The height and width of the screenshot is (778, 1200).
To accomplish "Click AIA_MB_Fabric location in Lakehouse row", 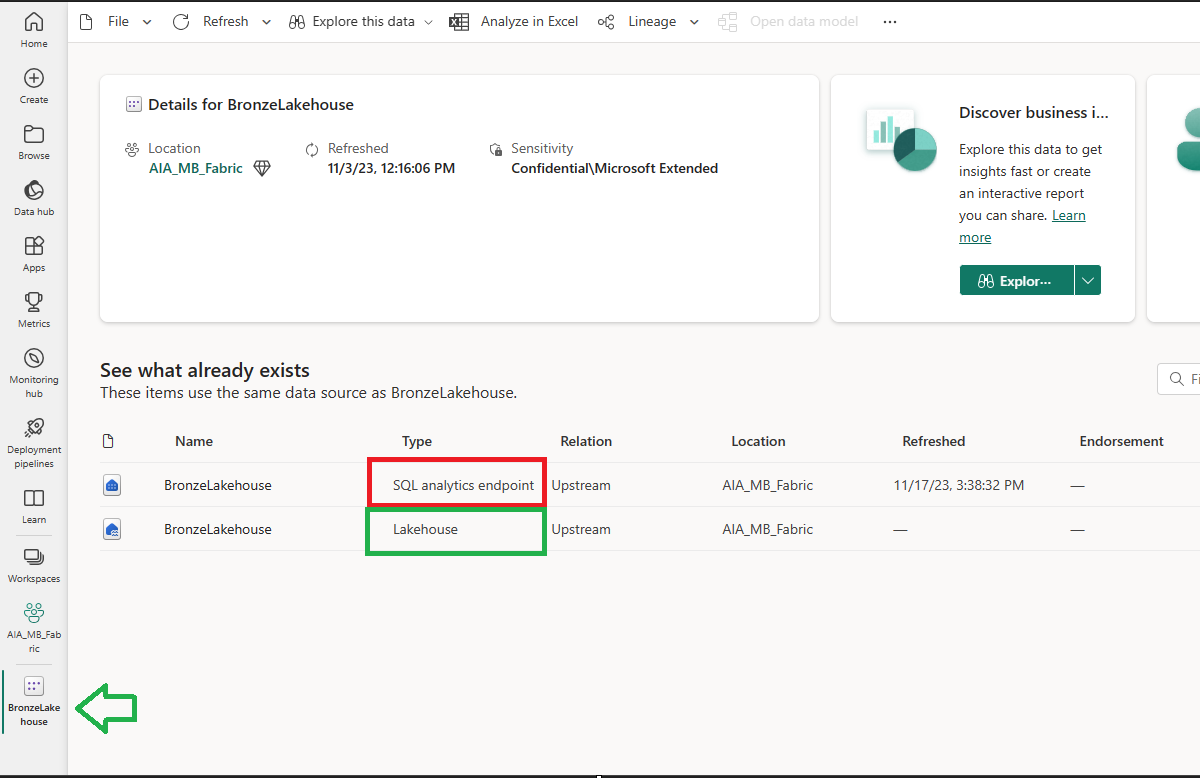I will click(768, 529).
